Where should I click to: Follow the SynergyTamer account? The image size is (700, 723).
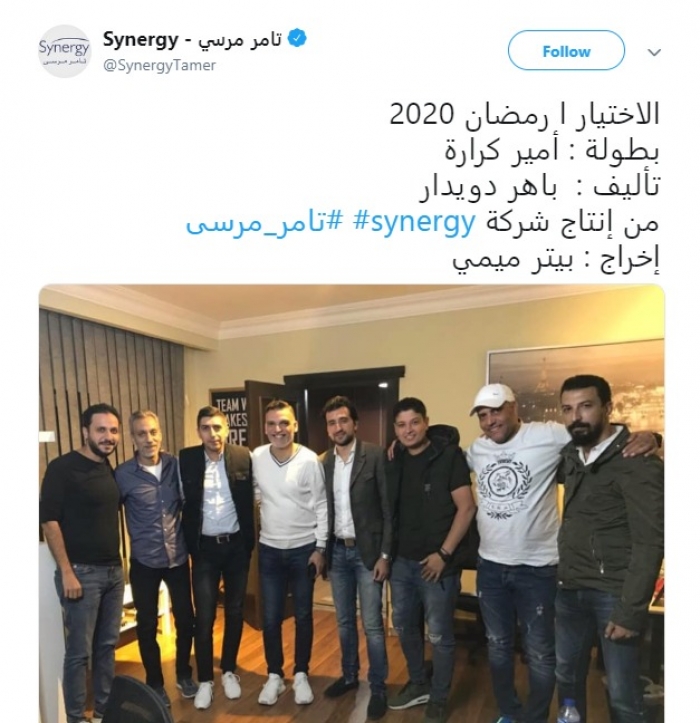pos(566,50)
